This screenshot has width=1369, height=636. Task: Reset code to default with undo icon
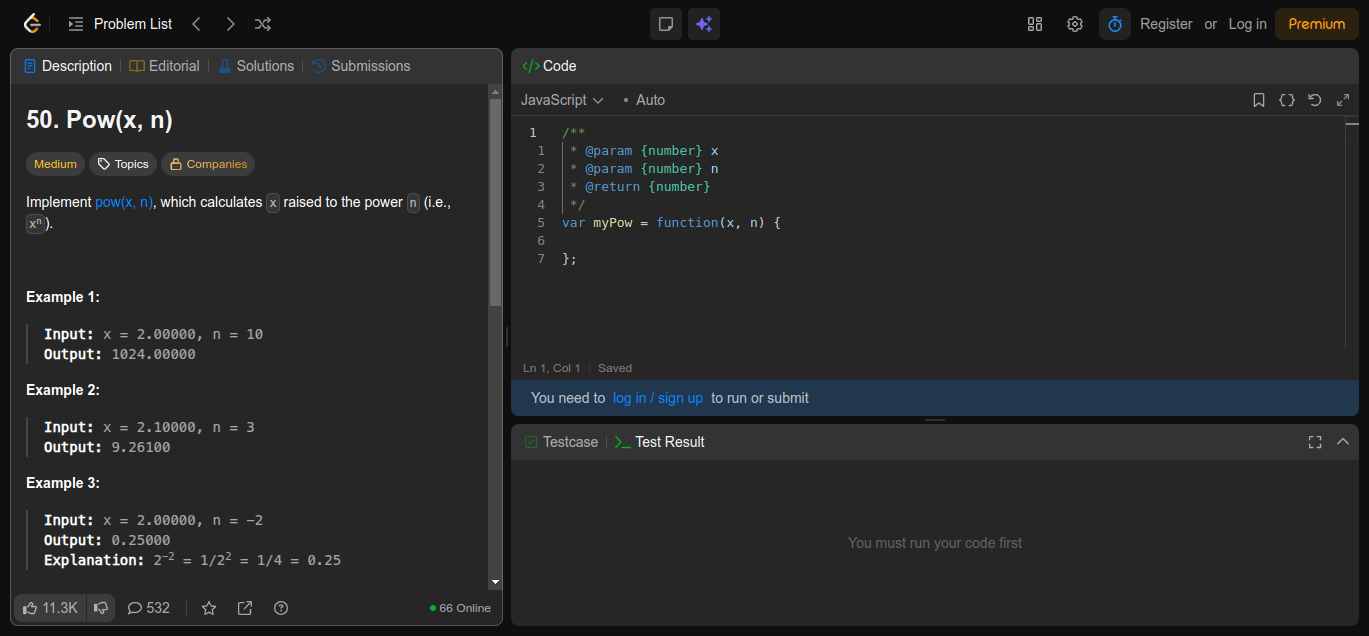(x=1315, y=100)
